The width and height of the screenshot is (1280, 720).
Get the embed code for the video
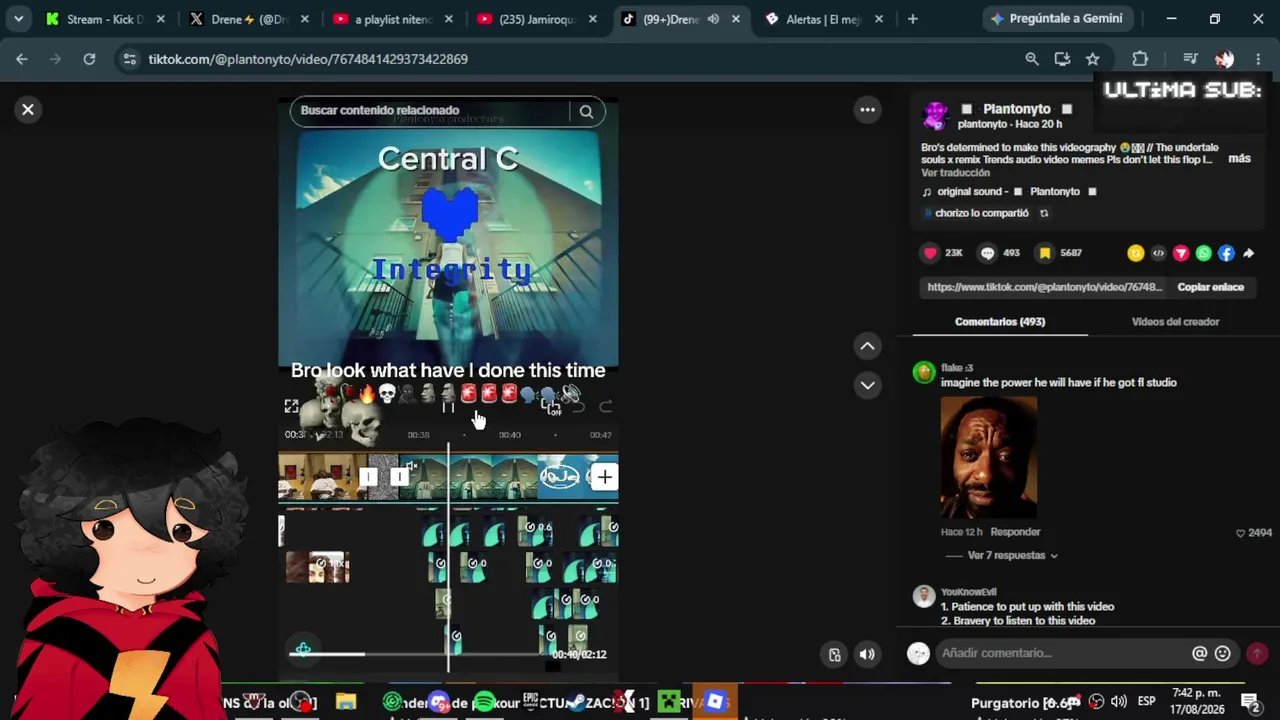(x=1158, y=254)
